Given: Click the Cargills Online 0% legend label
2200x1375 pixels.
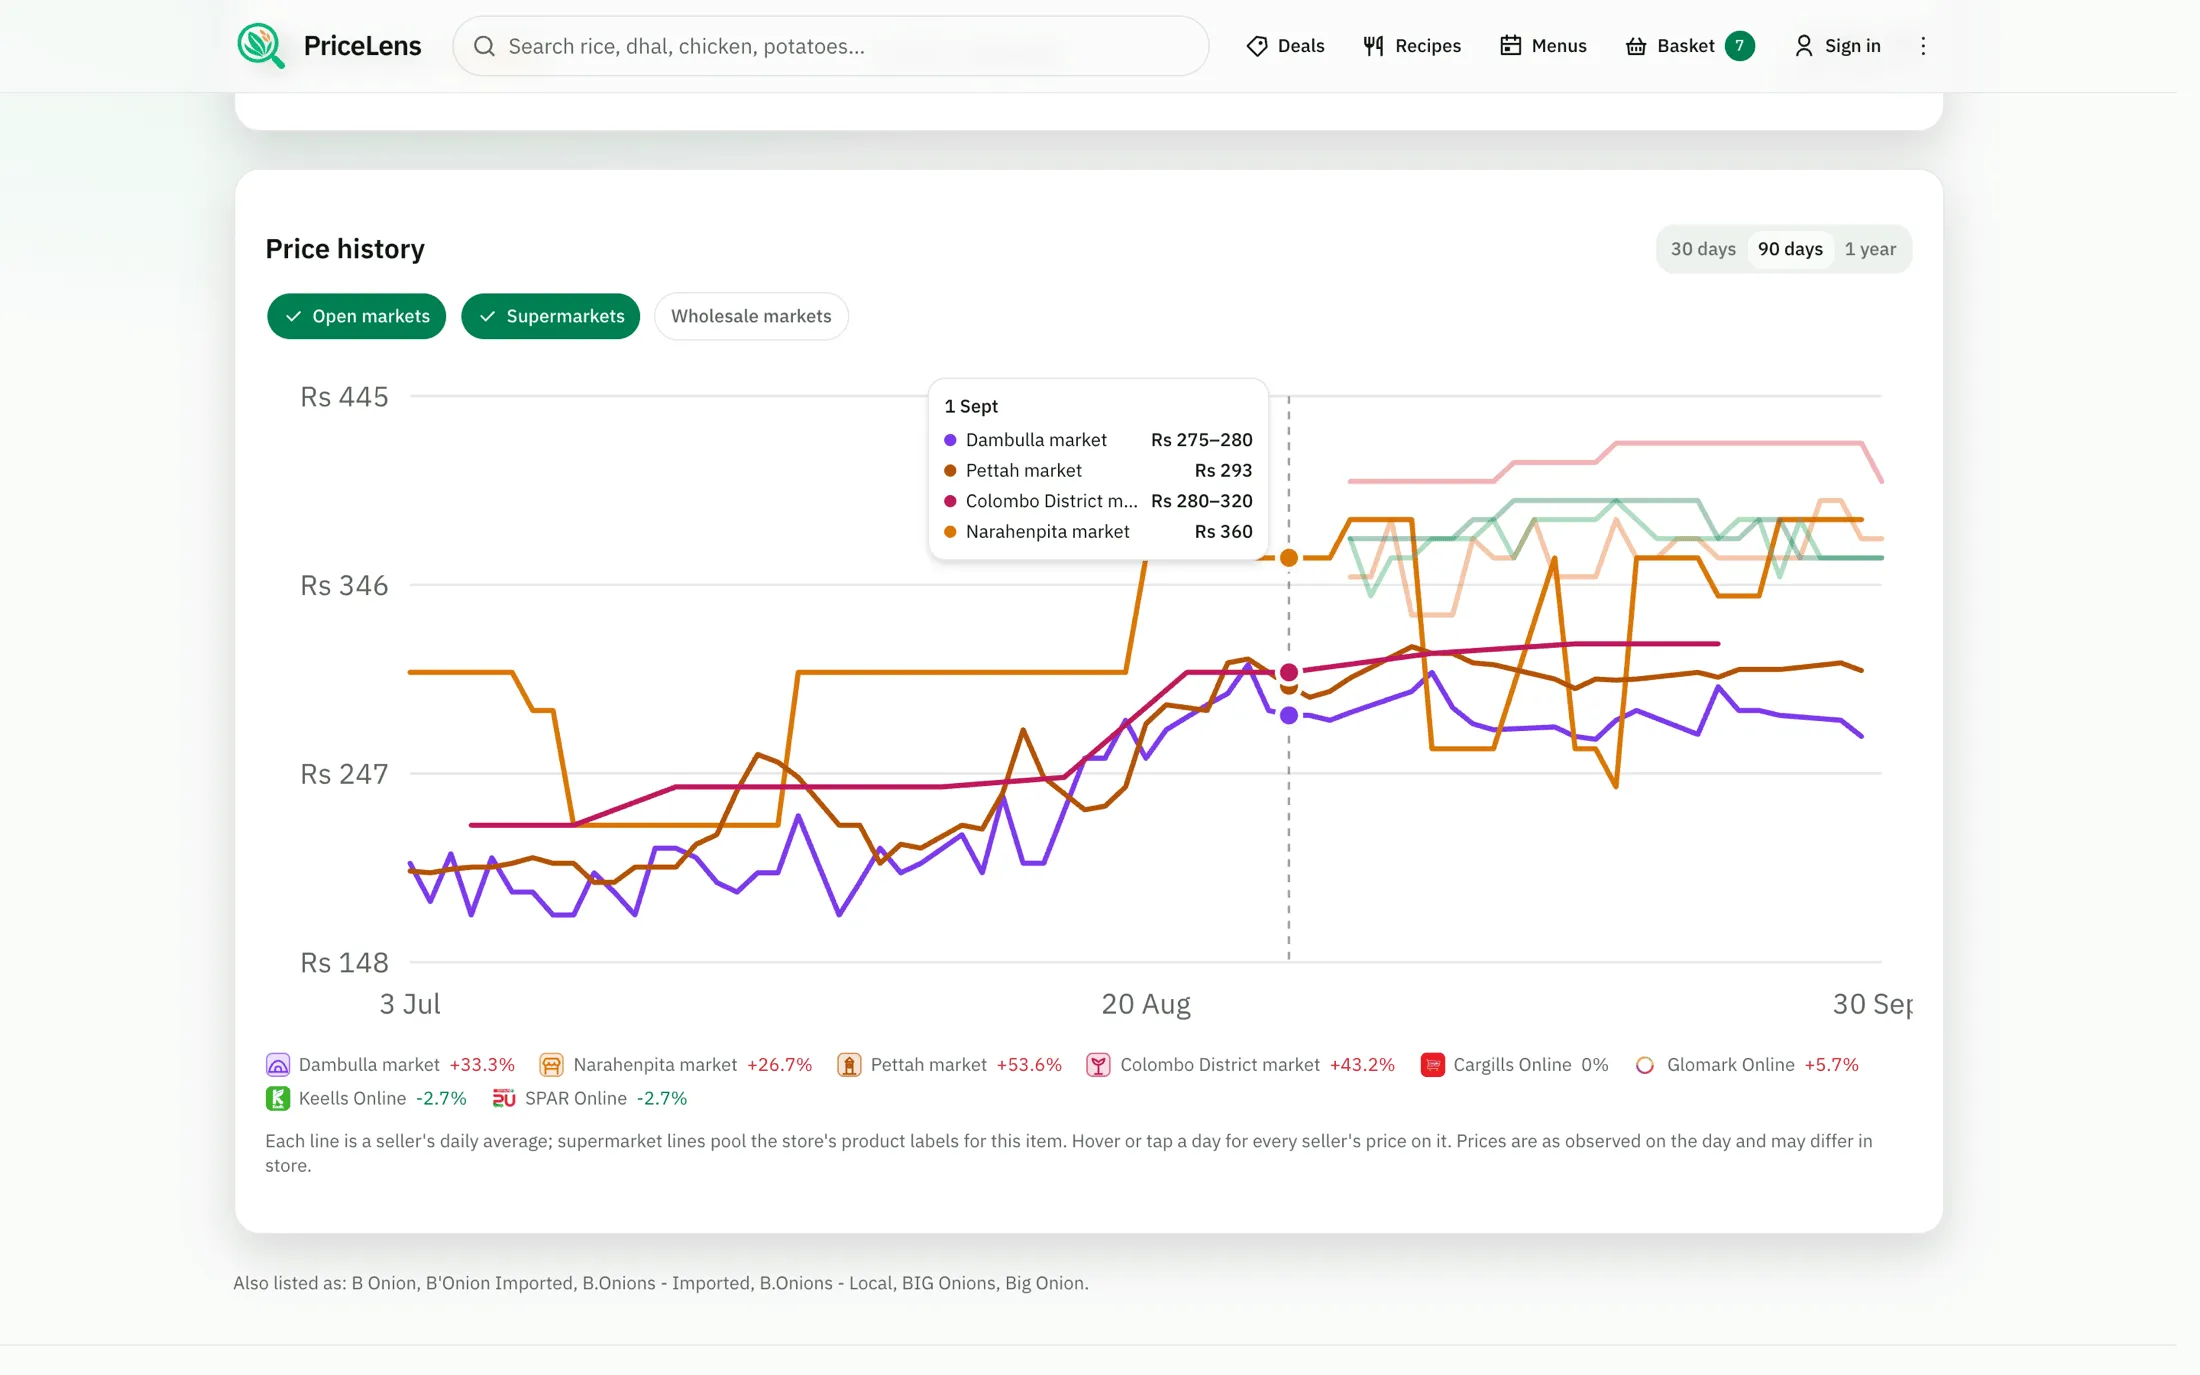Looking at the screenshot, I should pyautogui.click(x=1530, y=1065).
